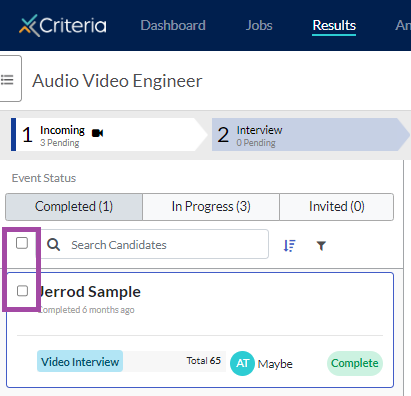Click the '0 Pending' count under Interview
Viewport: 411px width, 396px height.
(x=256, y=143)
